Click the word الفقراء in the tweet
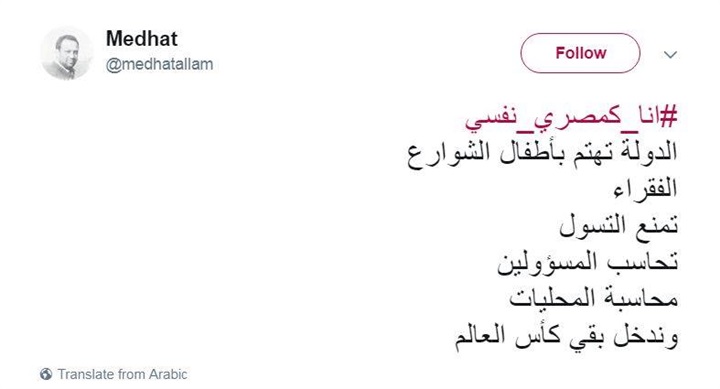Image resolution: width=720 pixels, height=389 pixels. click(x=645, y=188)
